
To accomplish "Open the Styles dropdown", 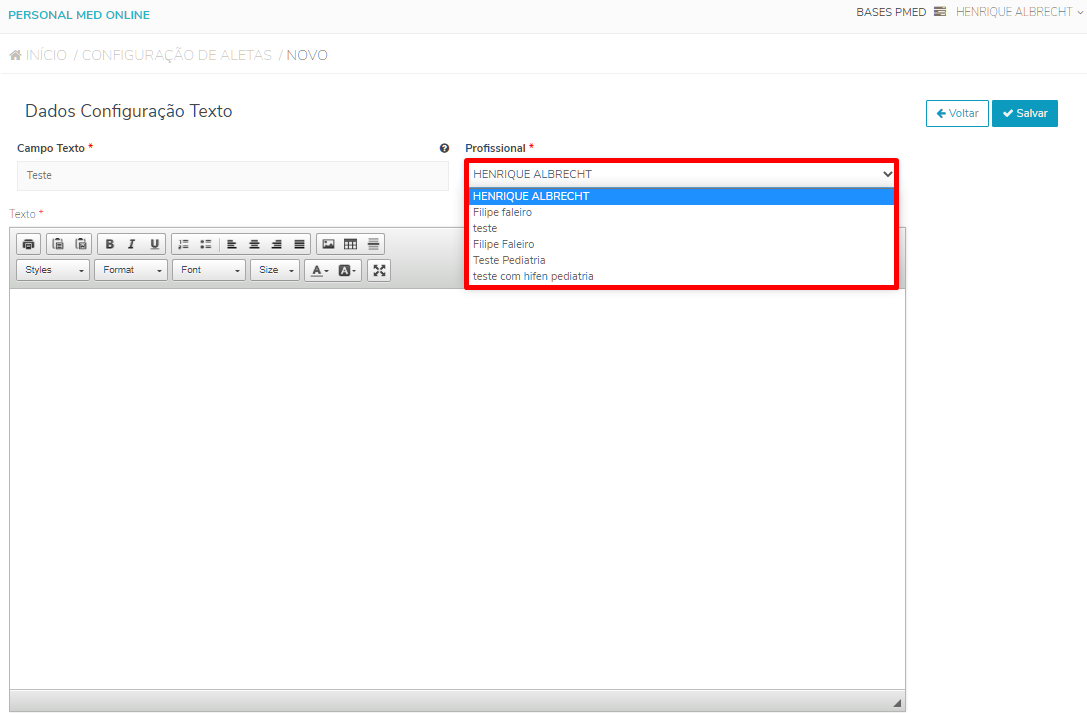I will pos(53,270).
